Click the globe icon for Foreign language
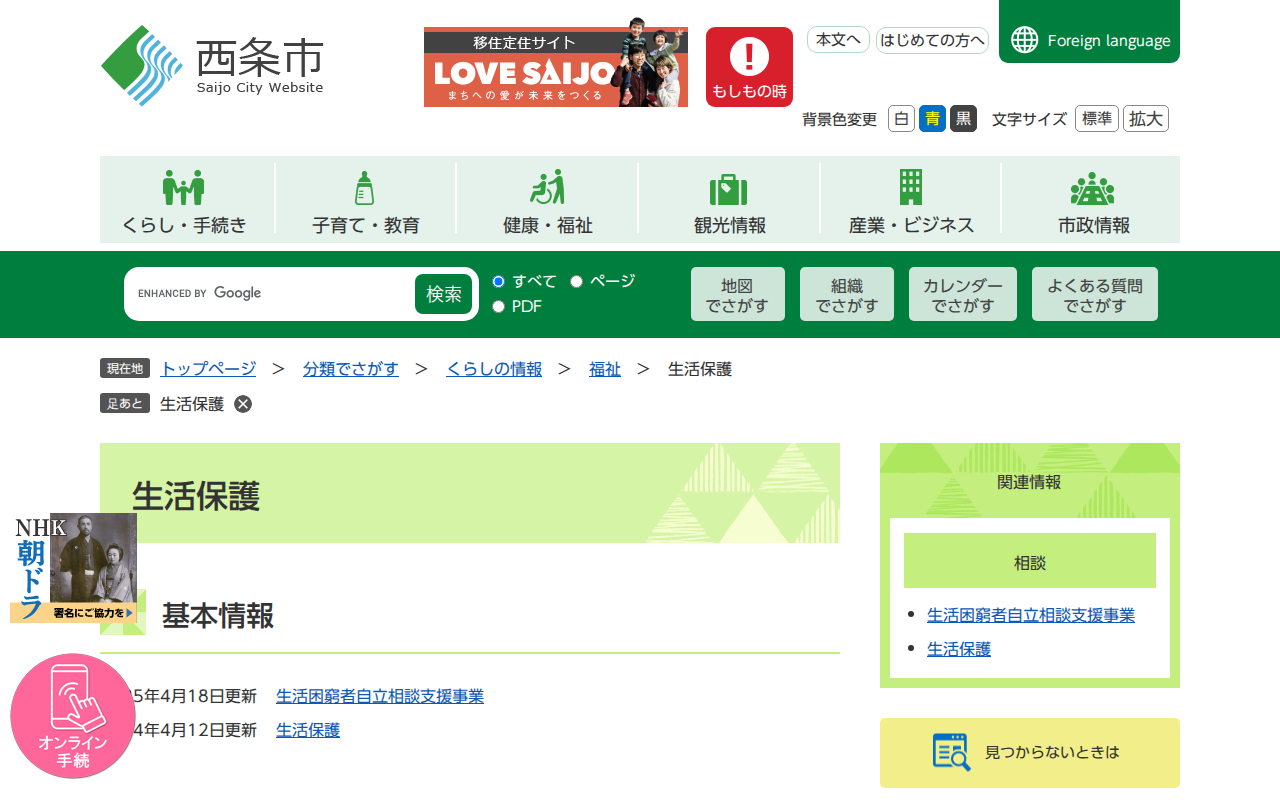The height and width of the screenshot is (800, 1280). coord(1025,40)
